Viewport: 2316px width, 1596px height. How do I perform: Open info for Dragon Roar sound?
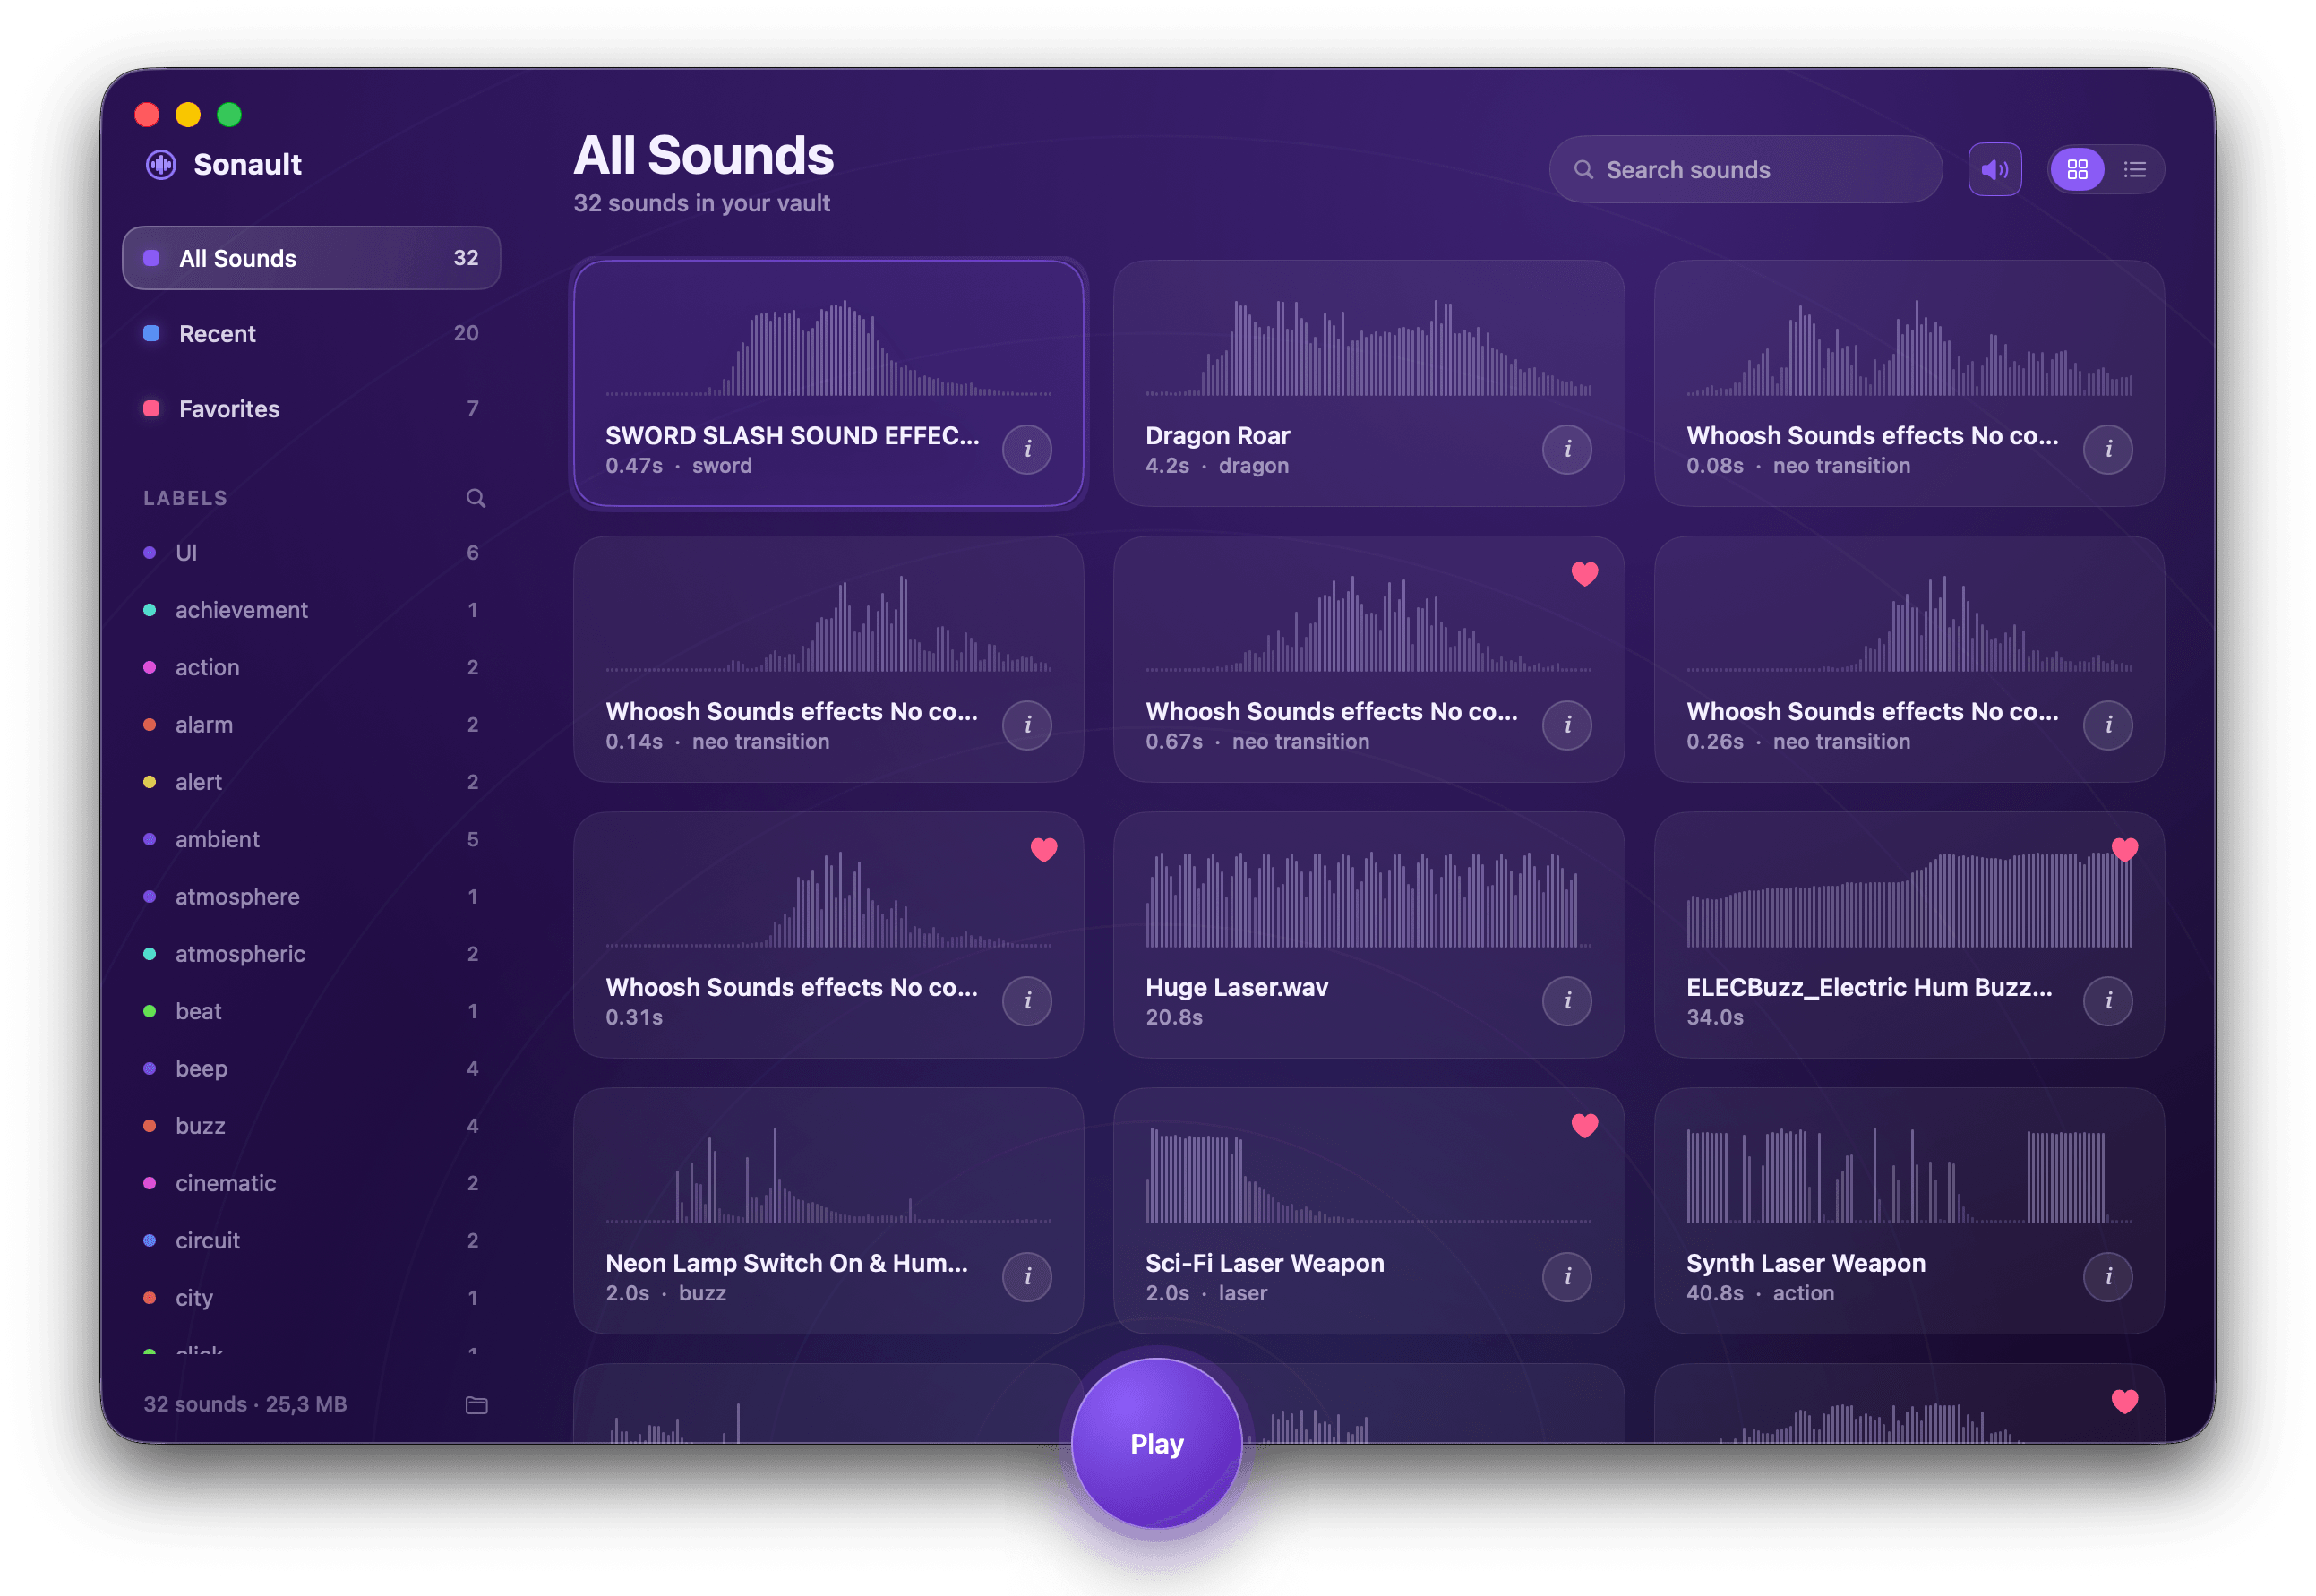click(1567, 449)
